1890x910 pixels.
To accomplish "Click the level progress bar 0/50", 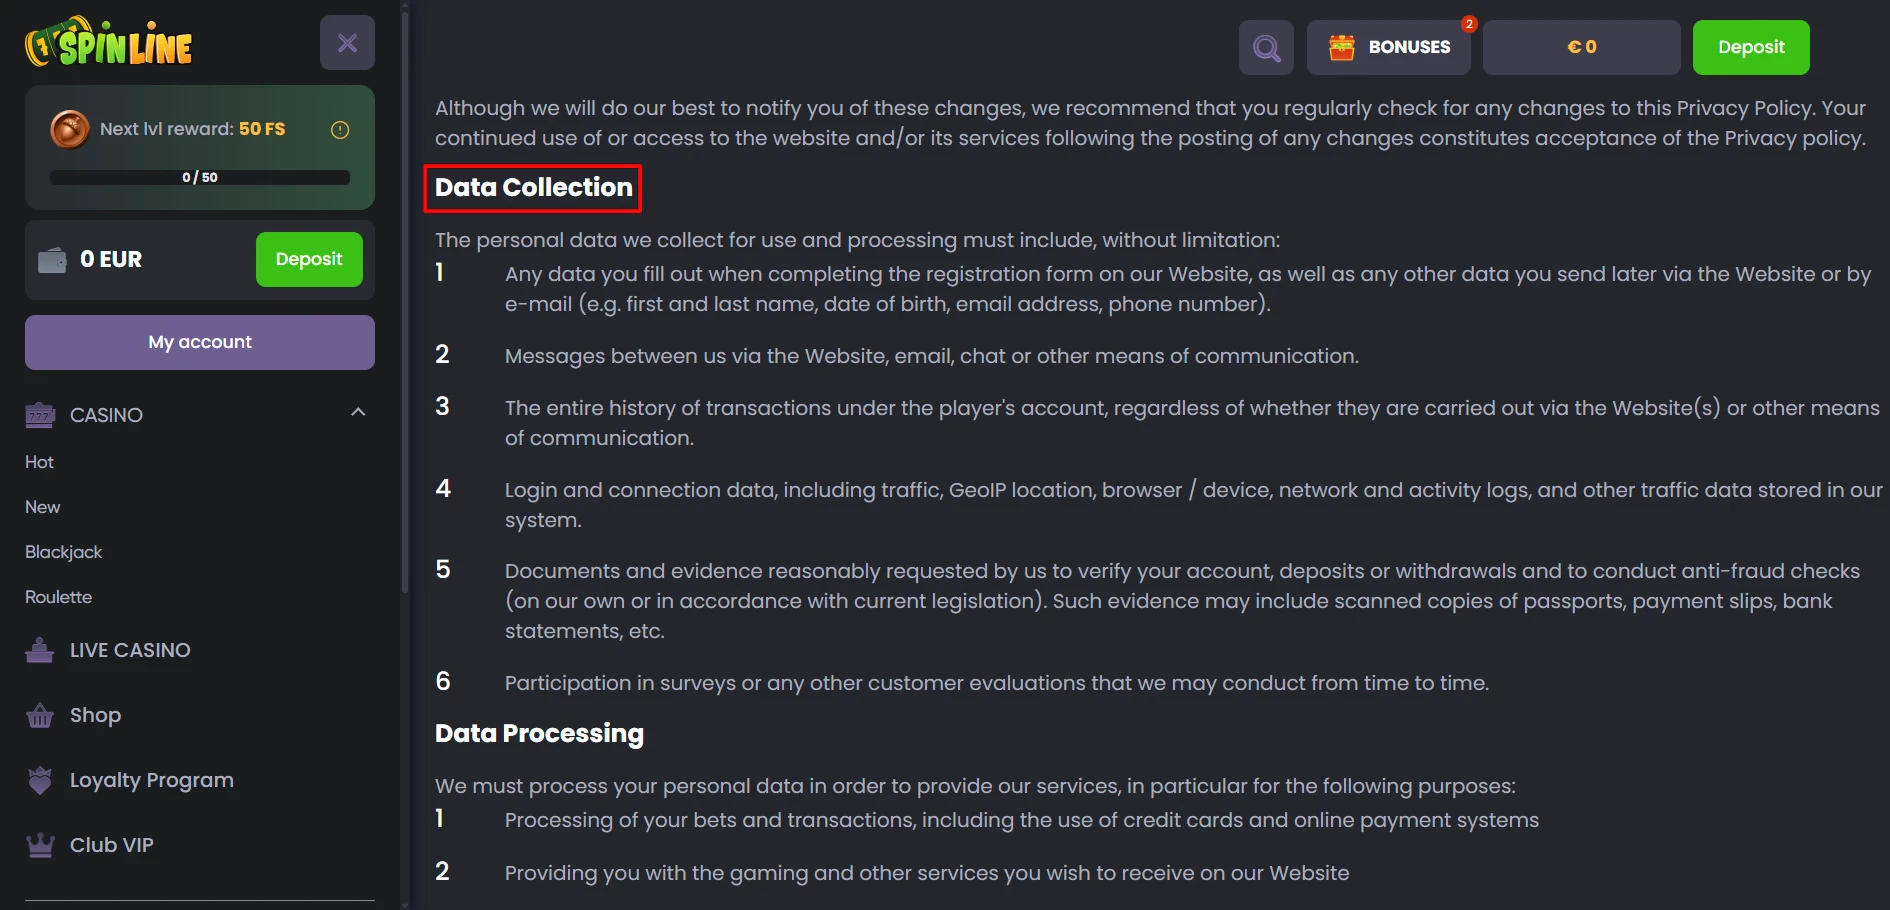I will click(x=200, y=177).
